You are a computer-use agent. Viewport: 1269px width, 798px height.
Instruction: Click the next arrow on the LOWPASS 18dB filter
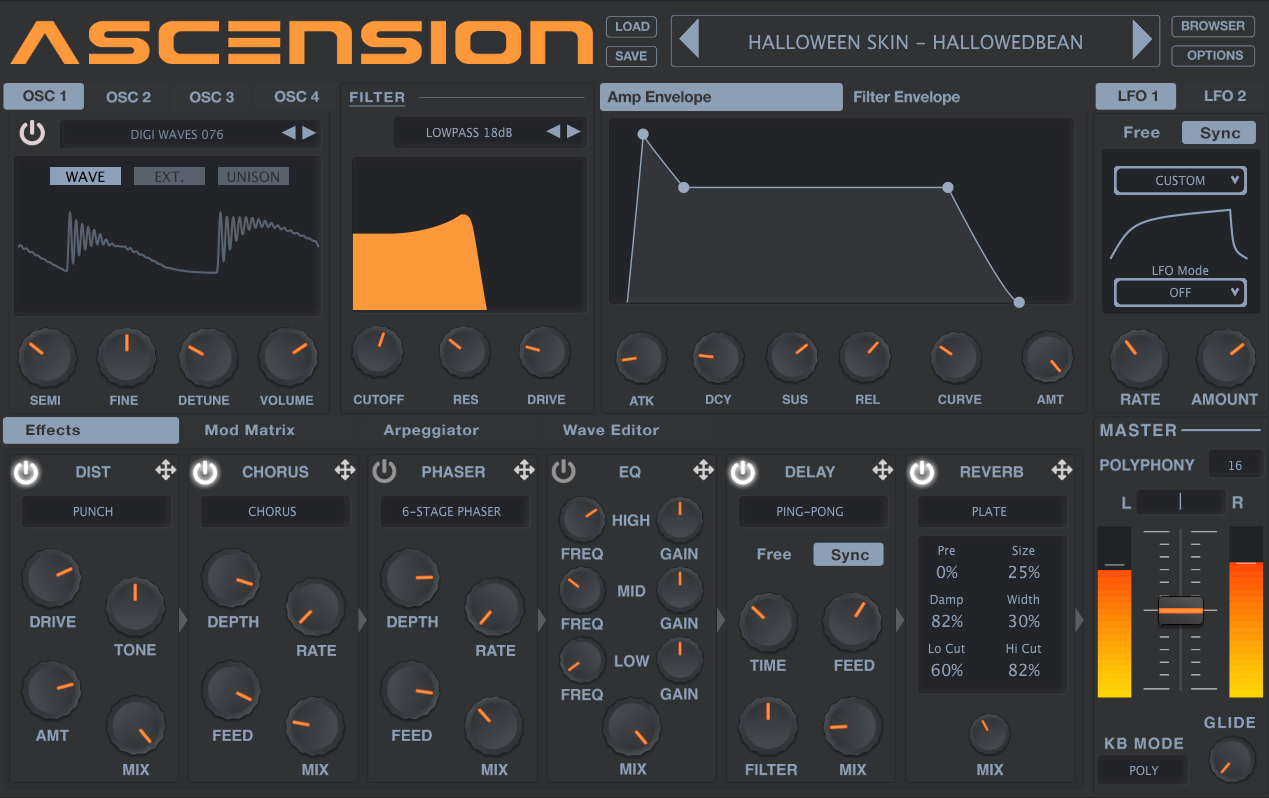pyautogui.click(x=574, y=131)
